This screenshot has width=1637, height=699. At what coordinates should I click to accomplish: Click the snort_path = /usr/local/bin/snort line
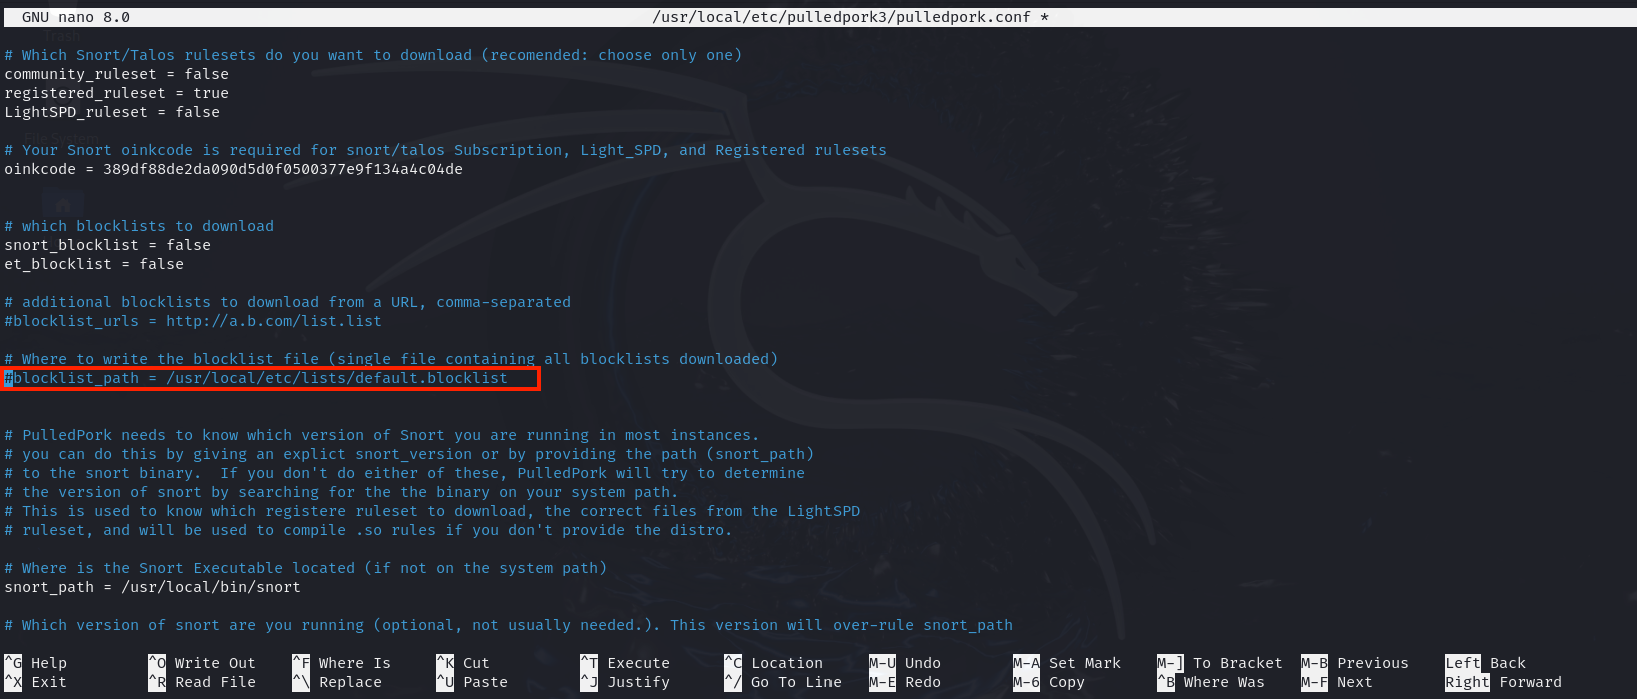152,587
